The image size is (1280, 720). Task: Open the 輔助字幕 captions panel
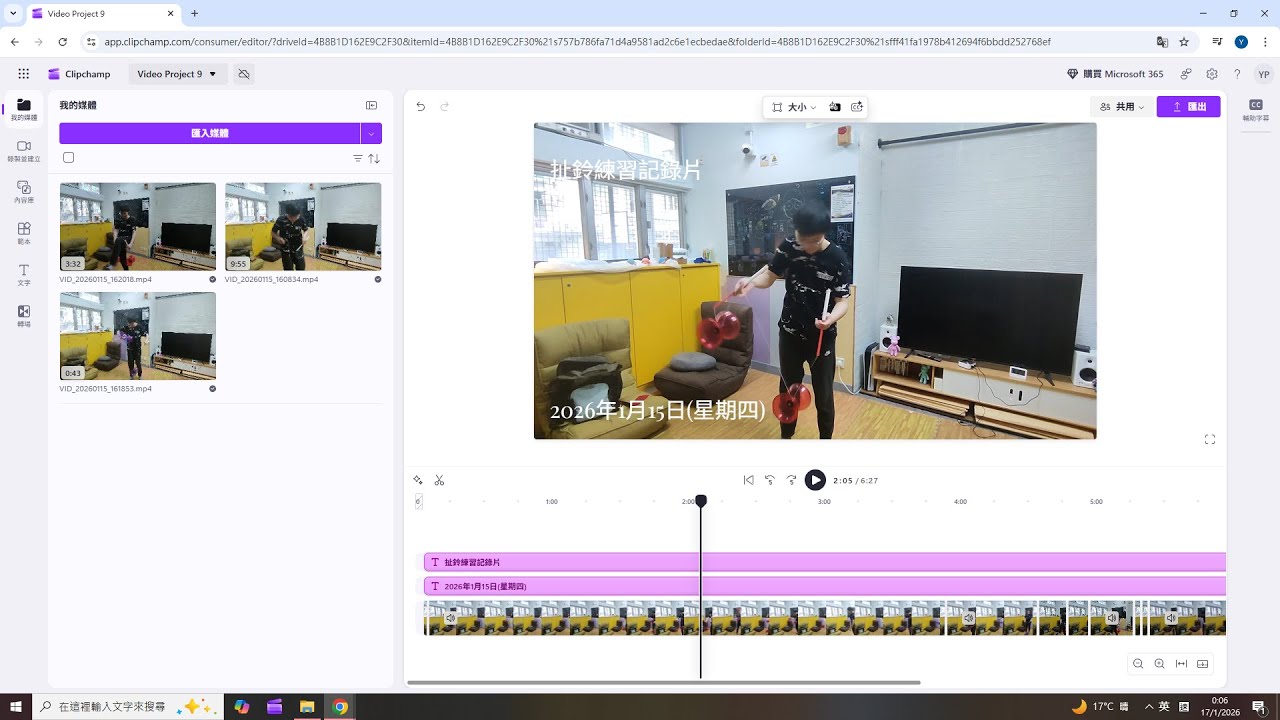1254,110
